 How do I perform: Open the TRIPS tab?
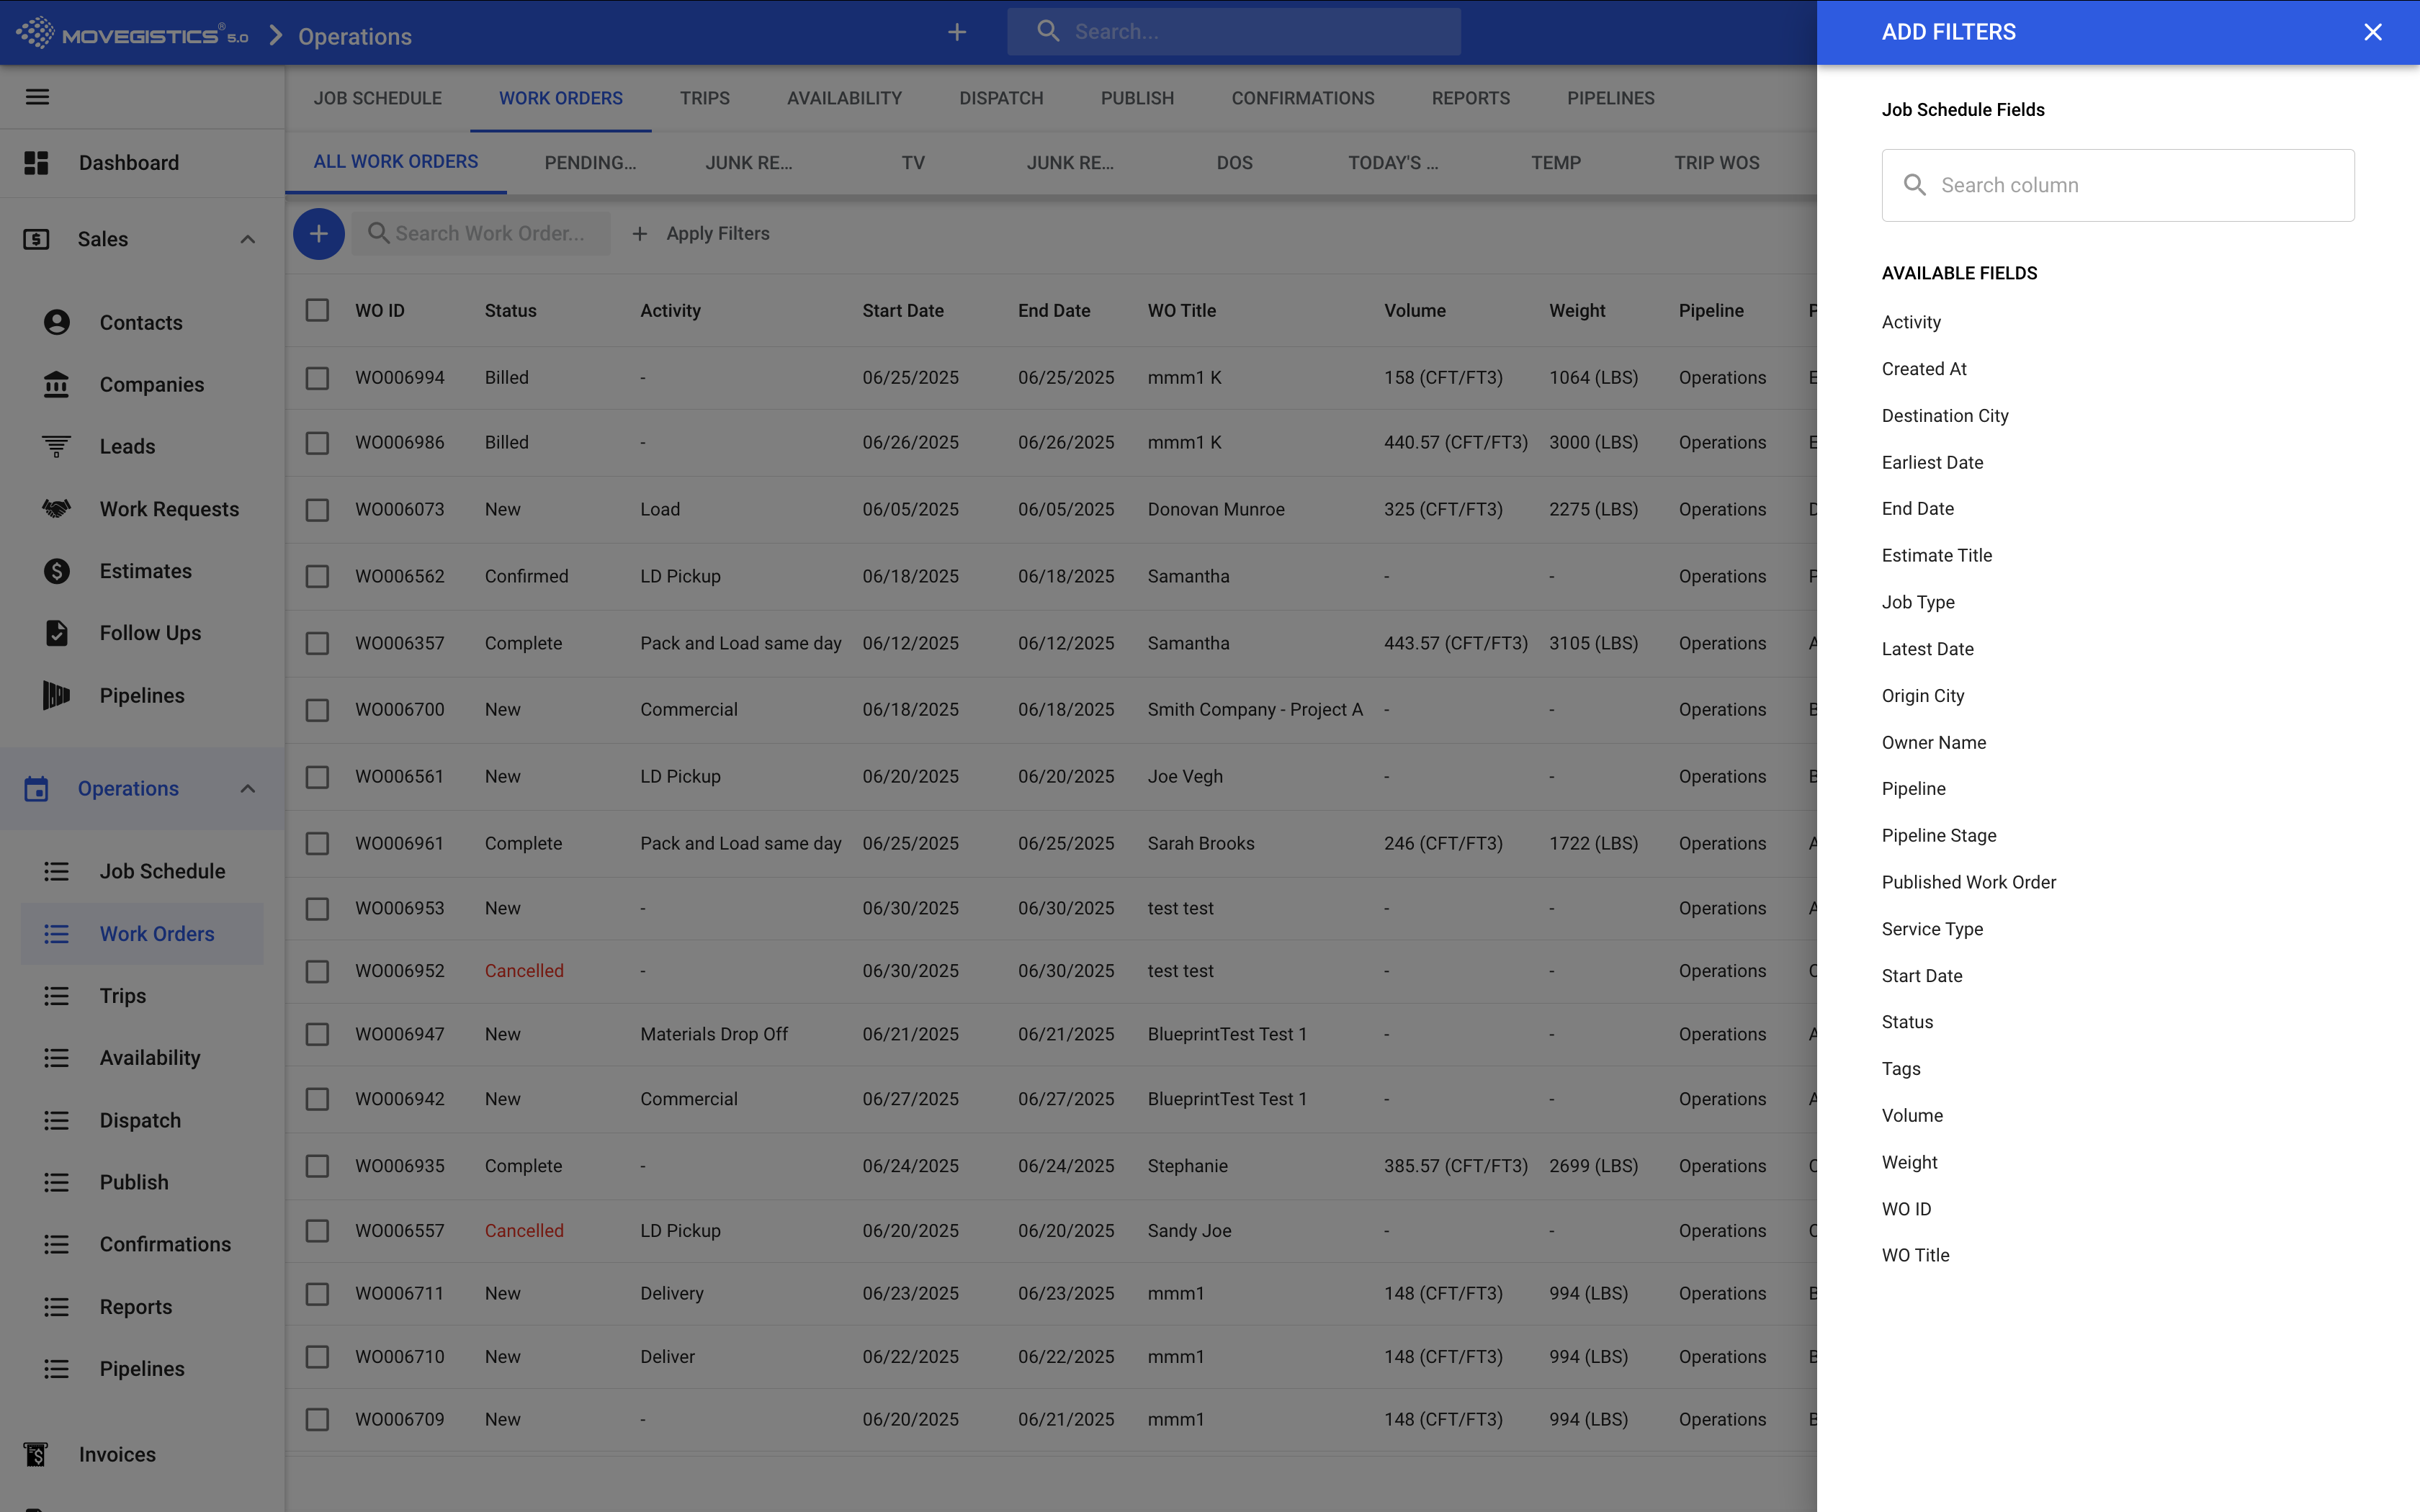[x=704, y=98]
